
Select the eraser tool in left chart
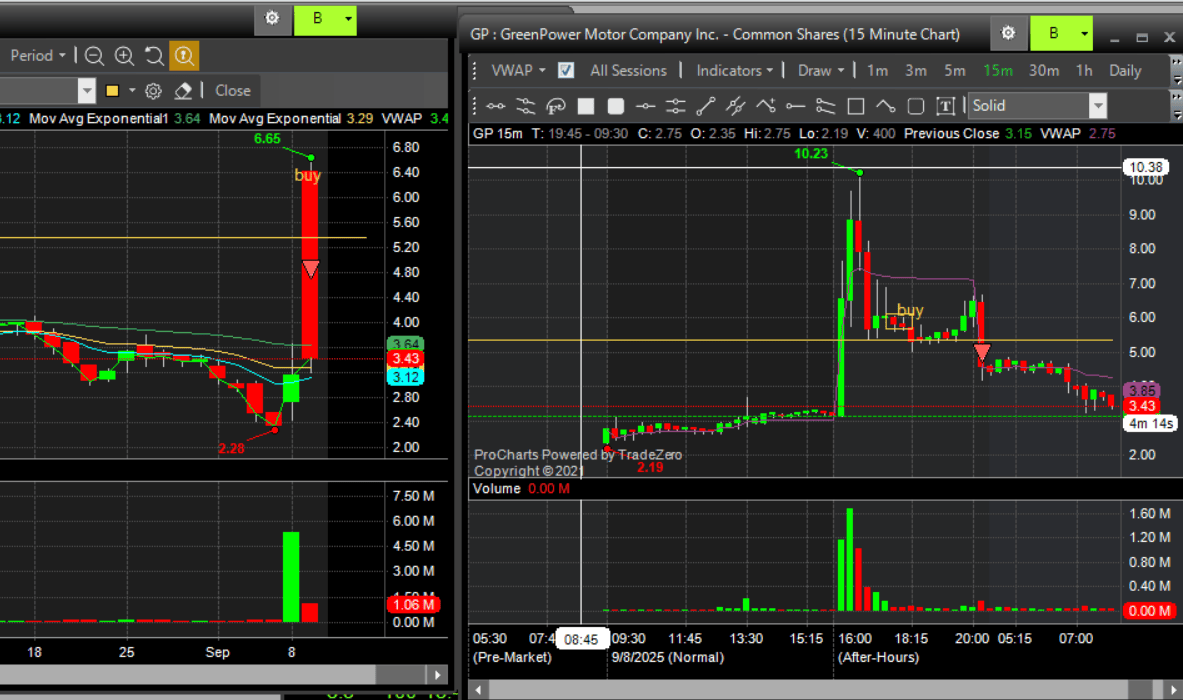[x=183, y=91]
